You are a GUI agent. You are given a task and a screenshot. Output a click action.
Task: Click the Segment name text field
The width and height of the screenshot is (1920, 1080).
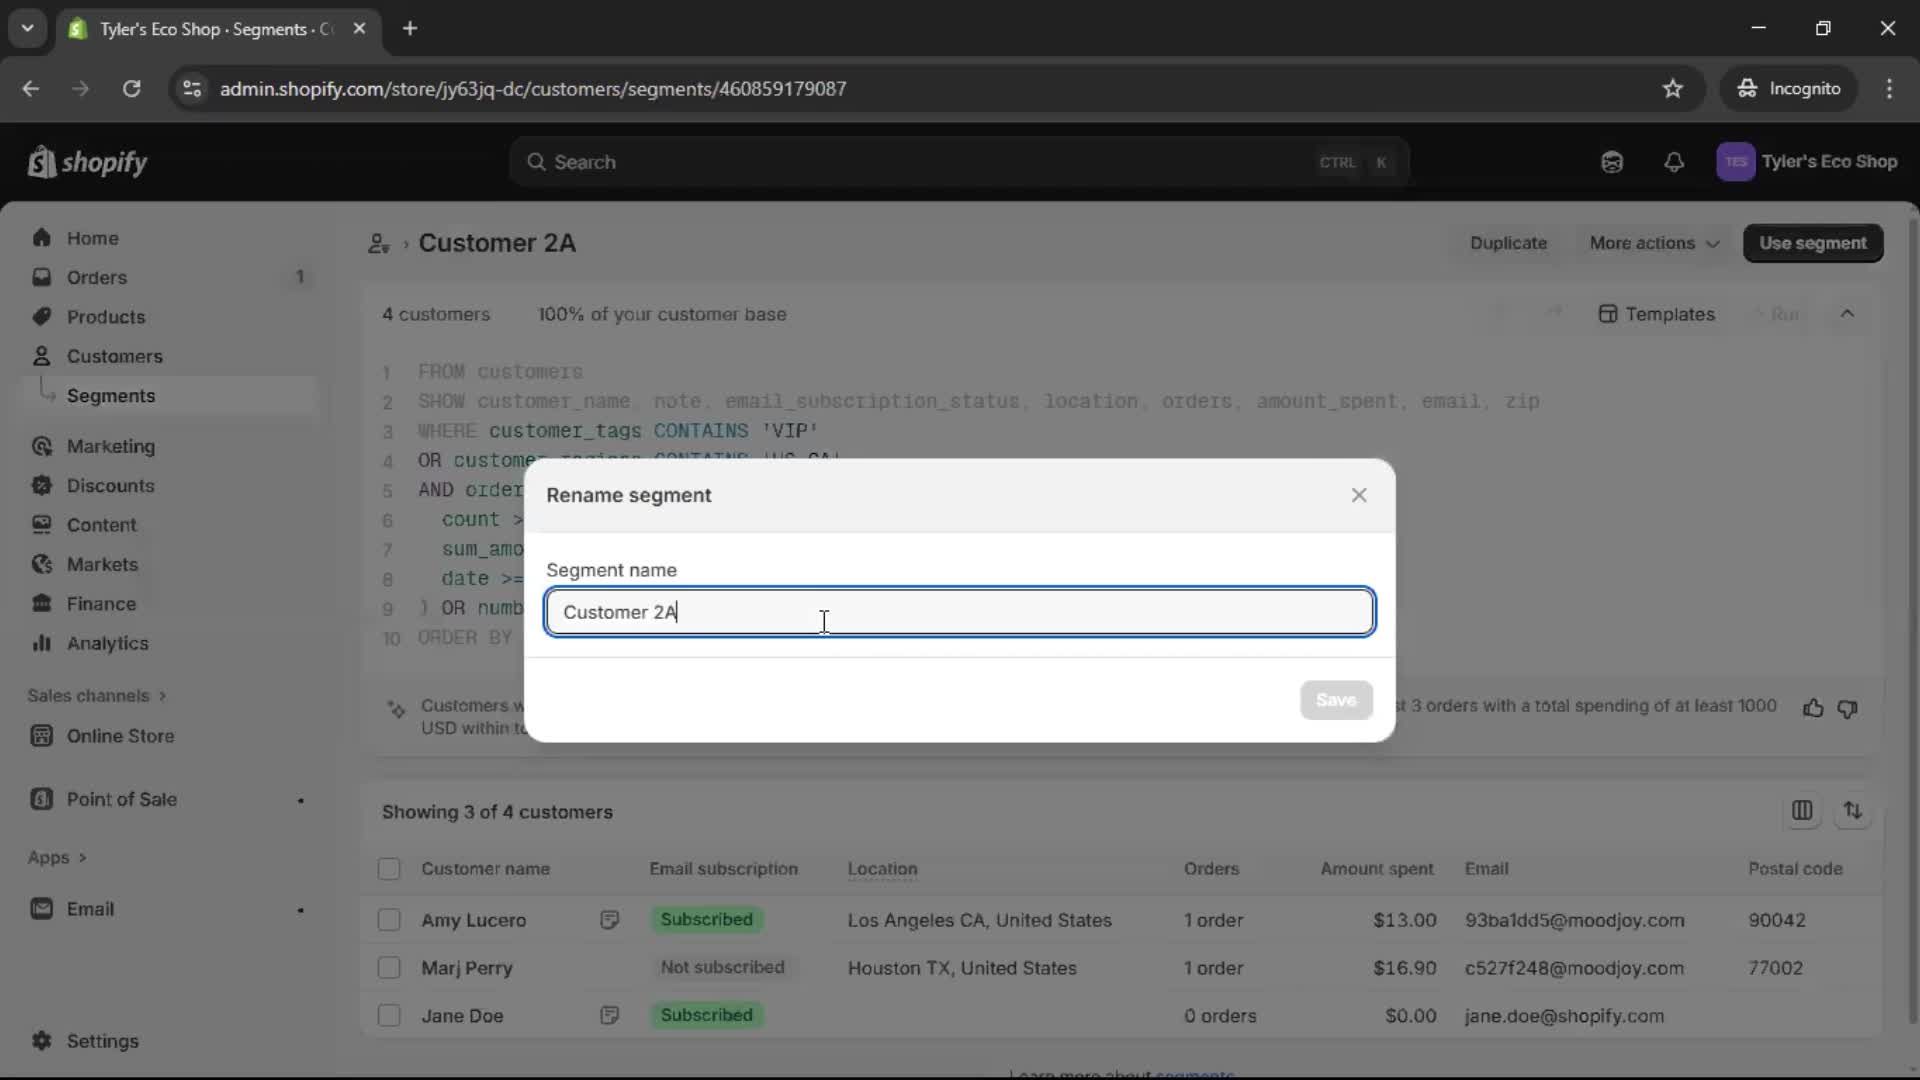click(x=960, y=612)
